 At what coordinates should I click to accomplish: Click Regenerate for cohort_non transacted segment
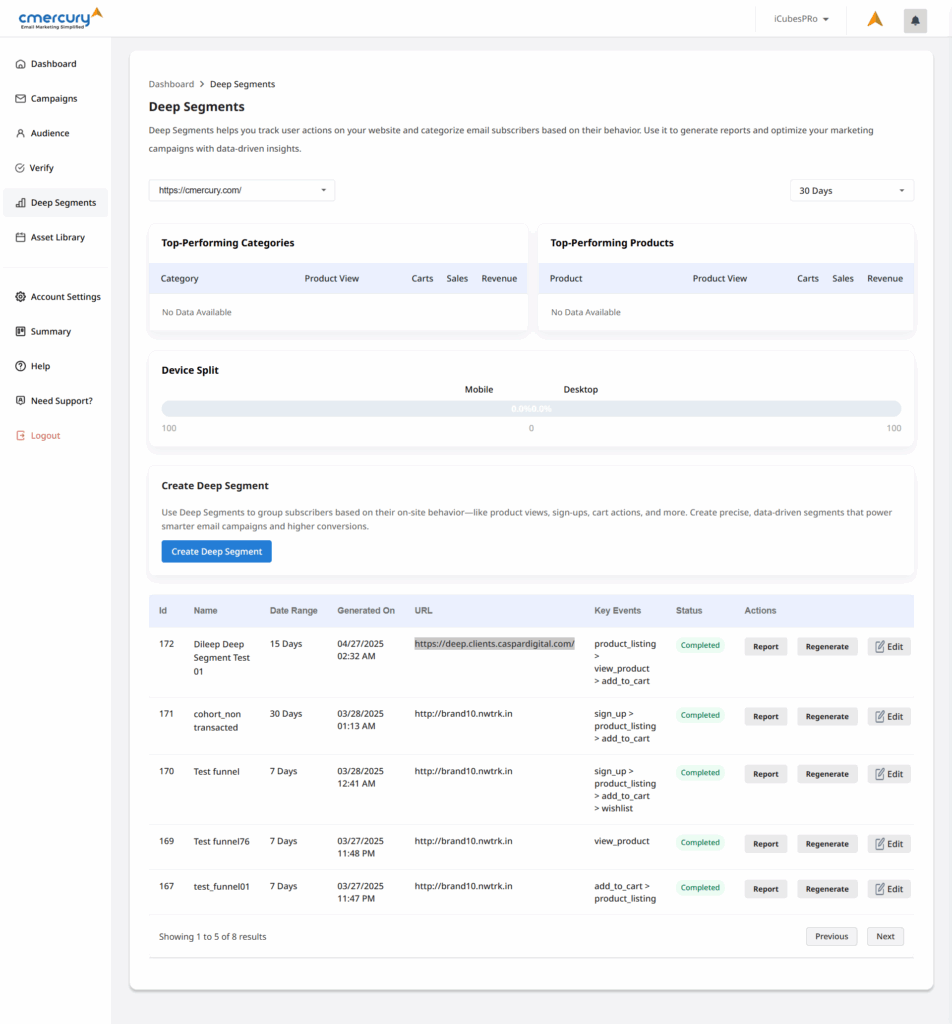coord(827,717)
